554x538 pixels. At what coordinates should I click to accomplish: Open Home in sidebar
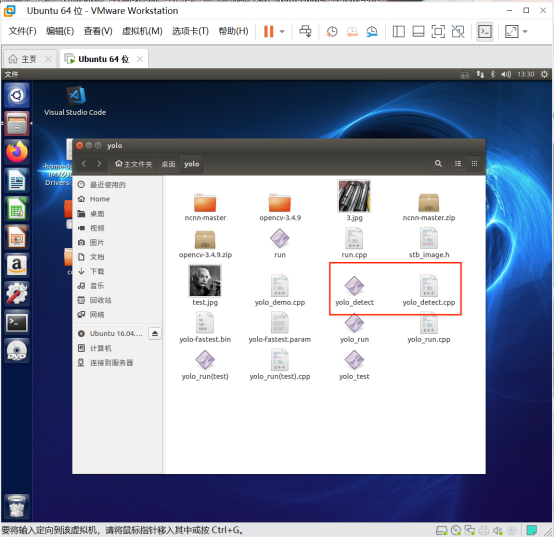point(117,199)
